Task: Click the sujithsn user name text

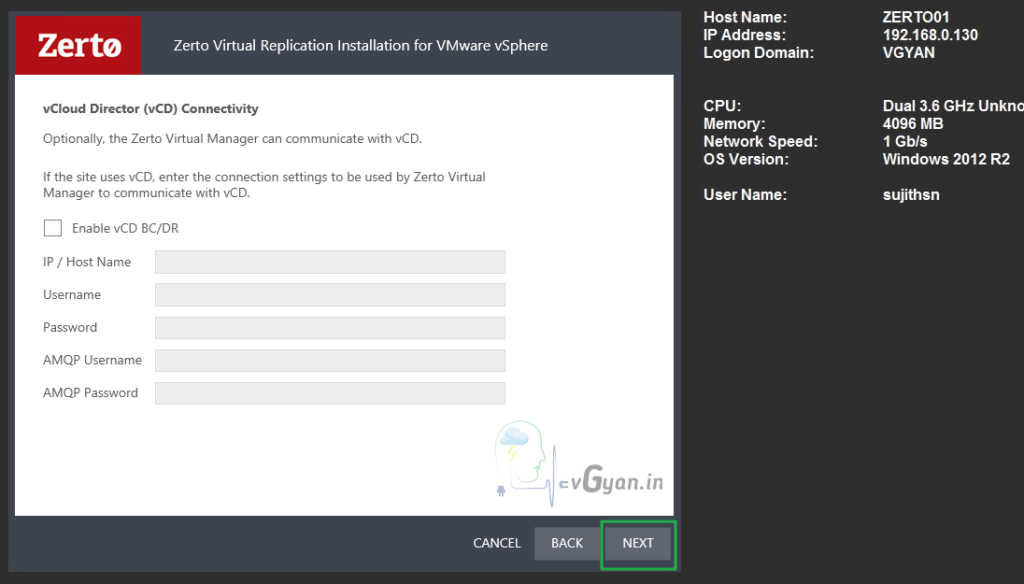Action: [910, 194]
